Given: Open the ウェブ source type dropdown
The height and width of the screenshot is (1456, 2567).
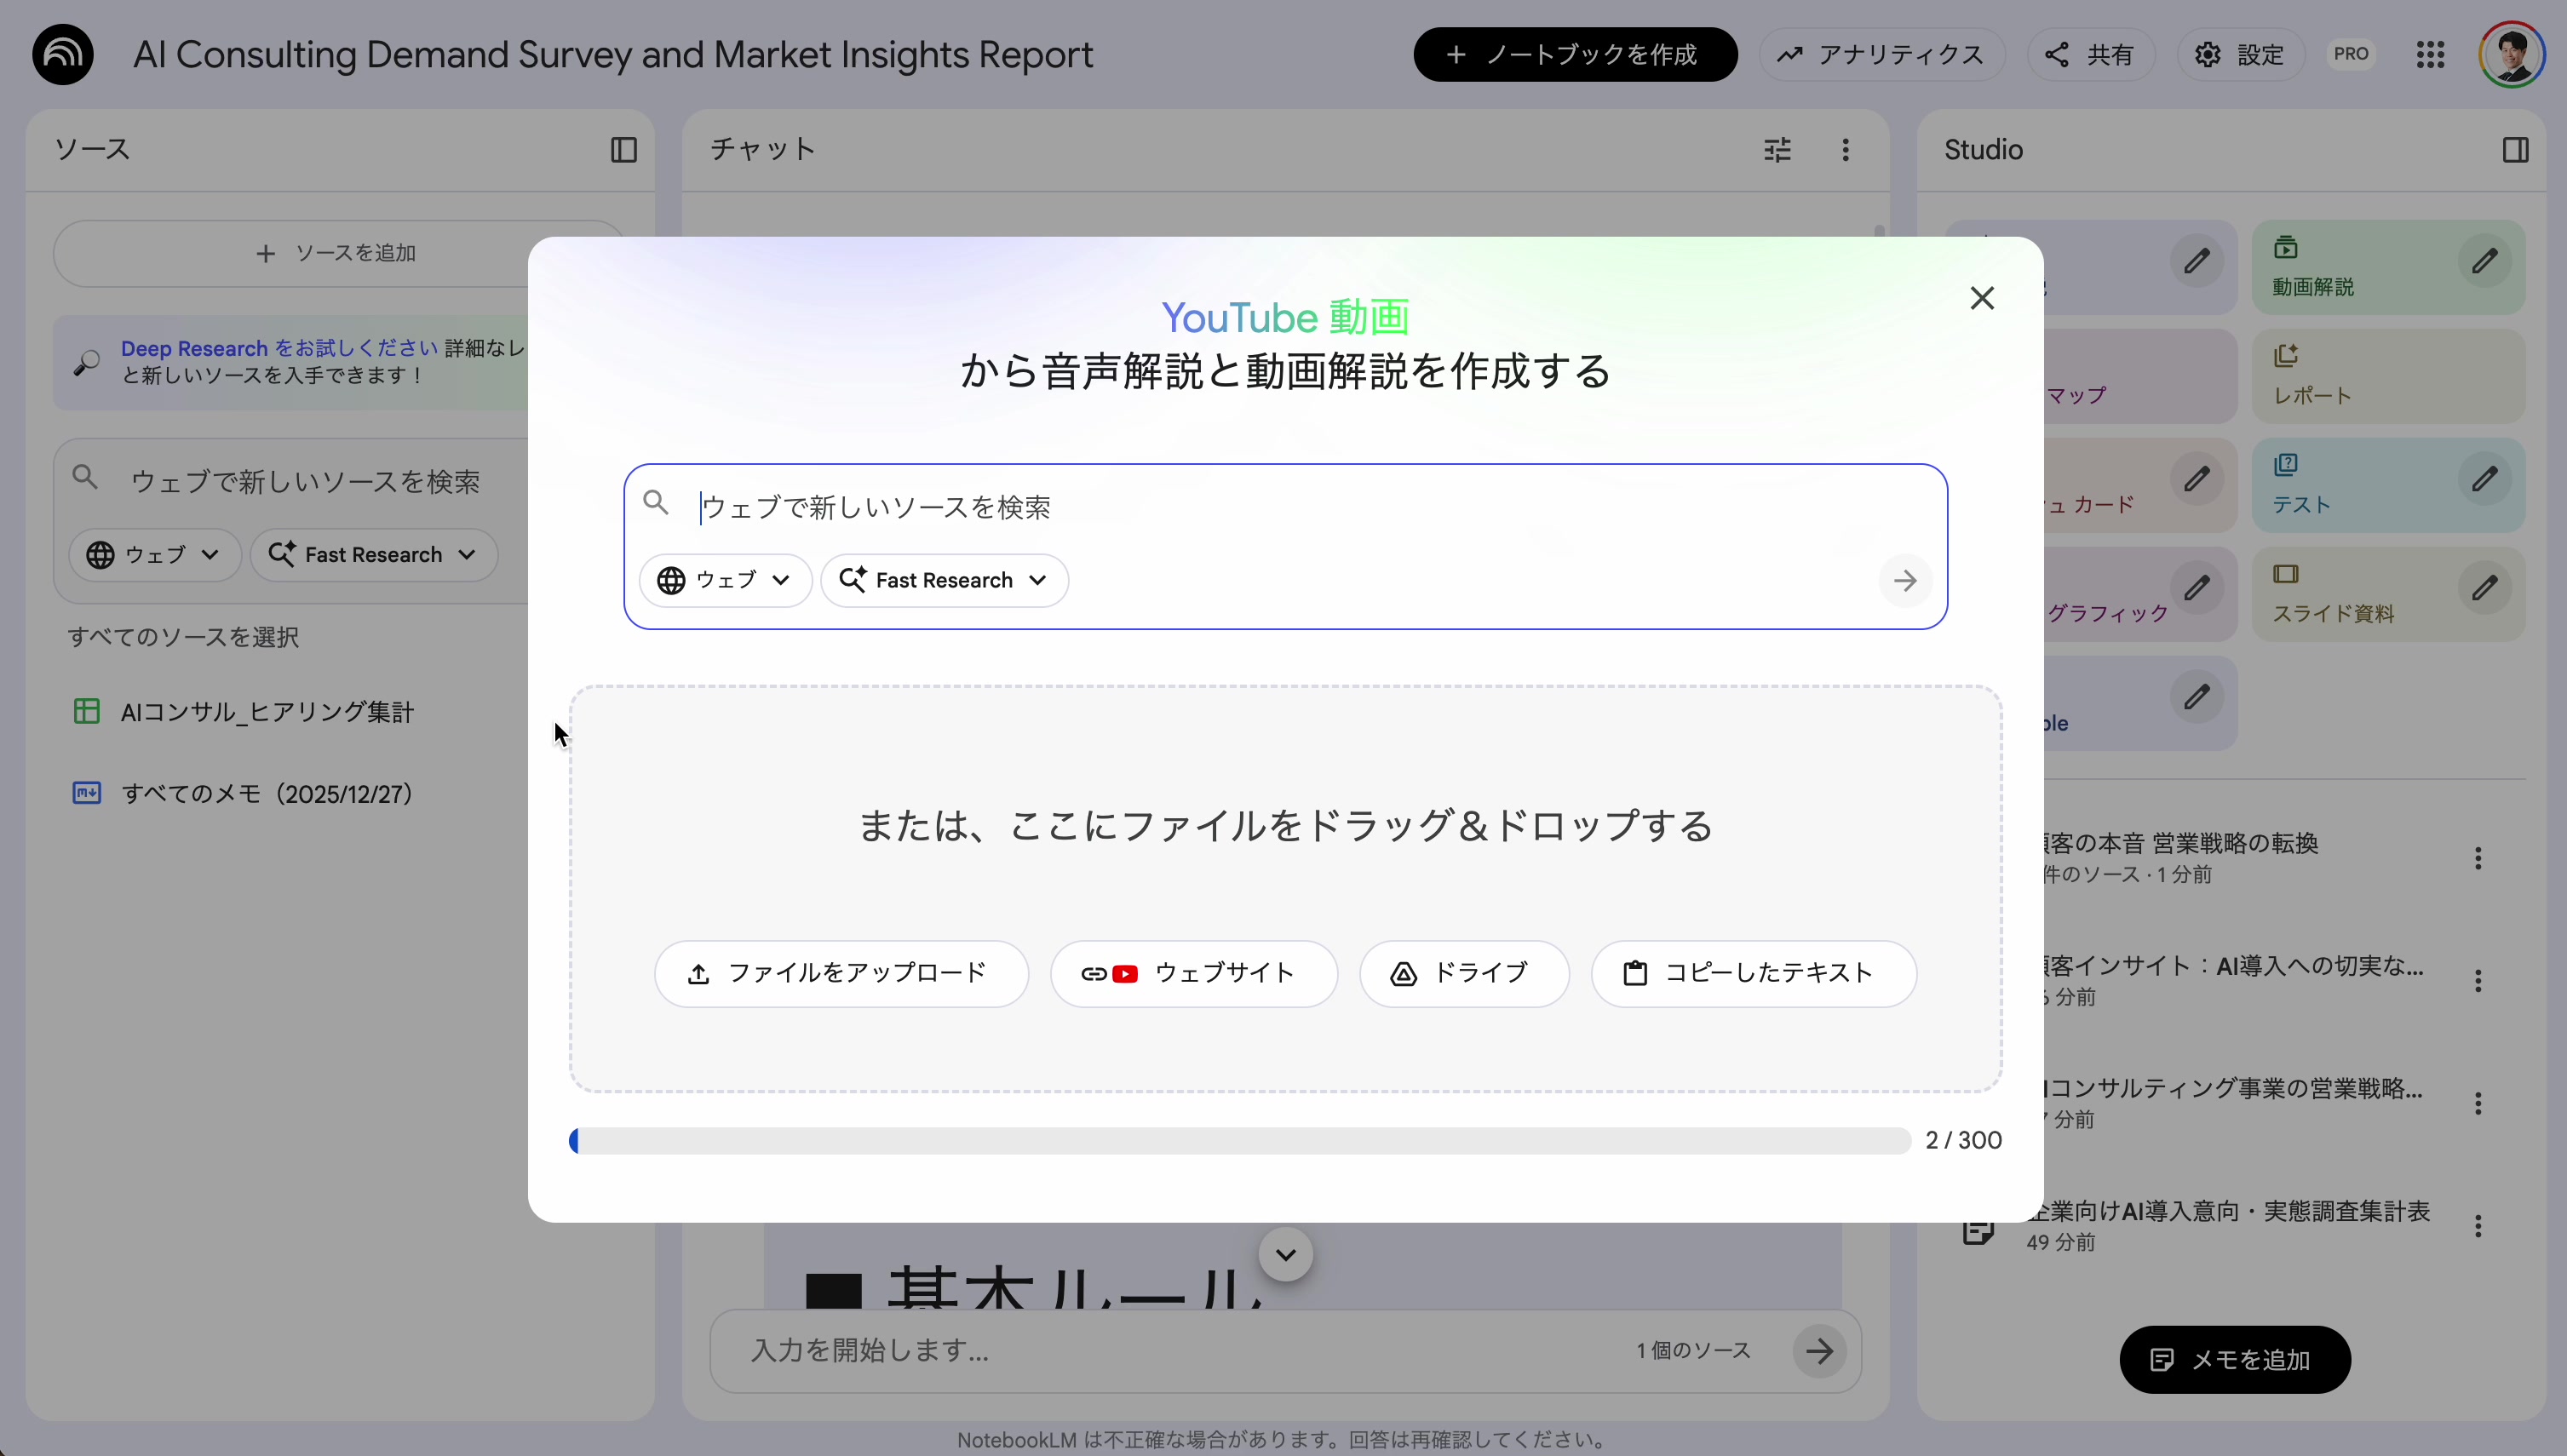Looking at the screenshot, I should [x=724, y=580].
